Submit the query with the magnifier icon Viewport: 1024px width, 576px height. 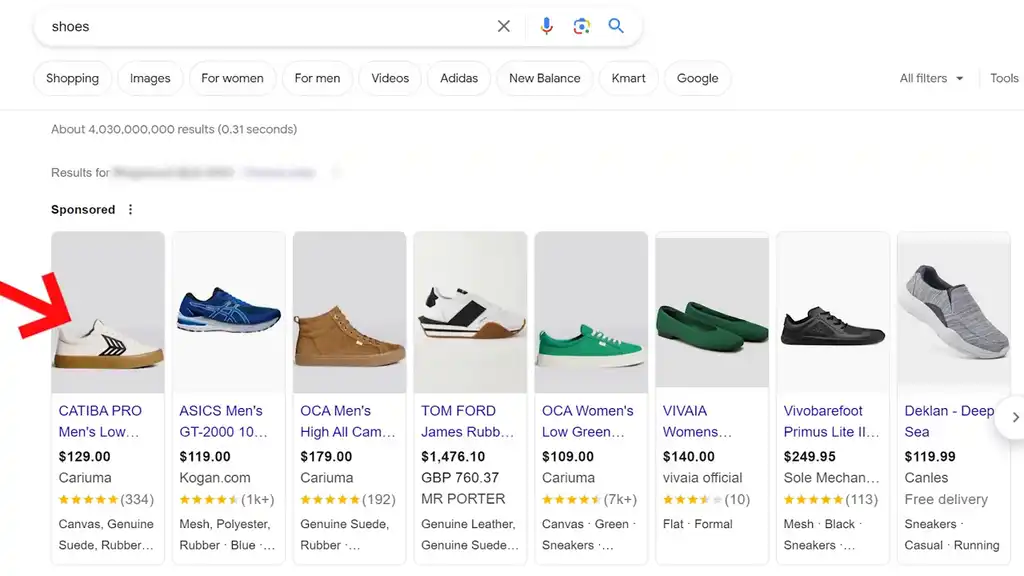[x=616, y=26]
